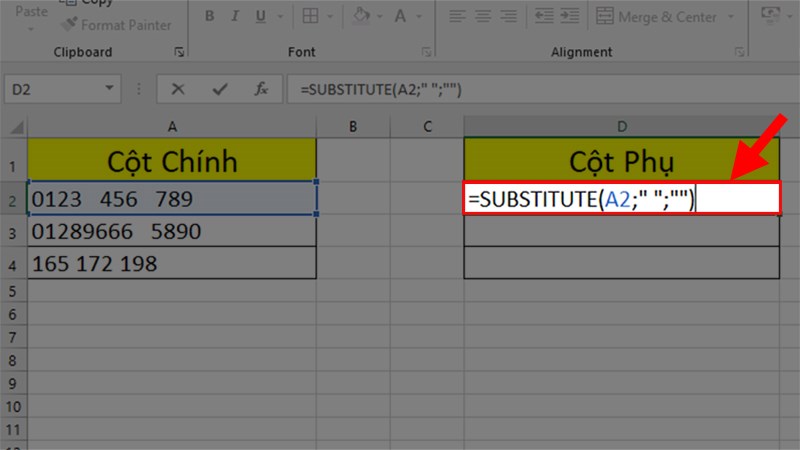Select column B header

click(354, 125)
